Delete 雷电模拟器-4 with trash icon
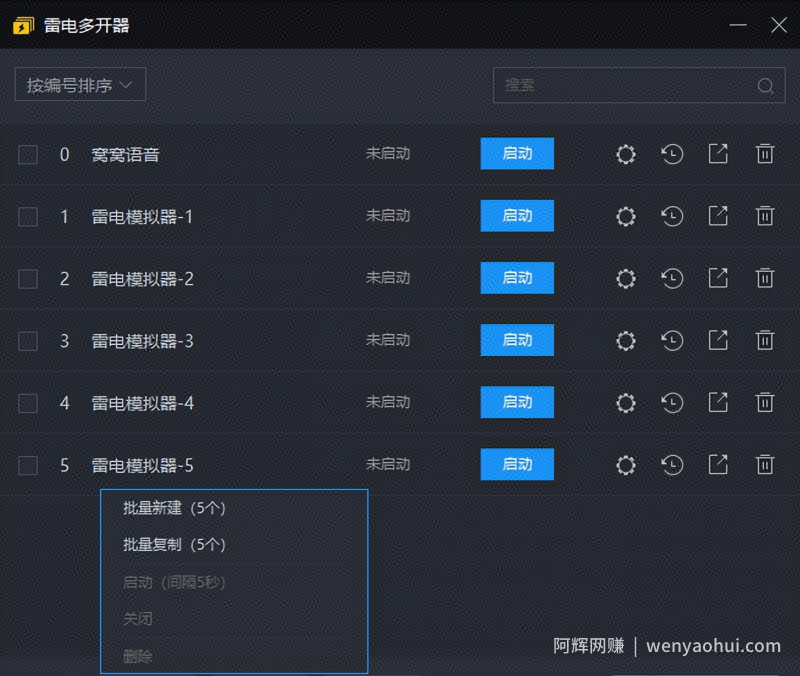The image size is (800, 676). tap(764, 403)
